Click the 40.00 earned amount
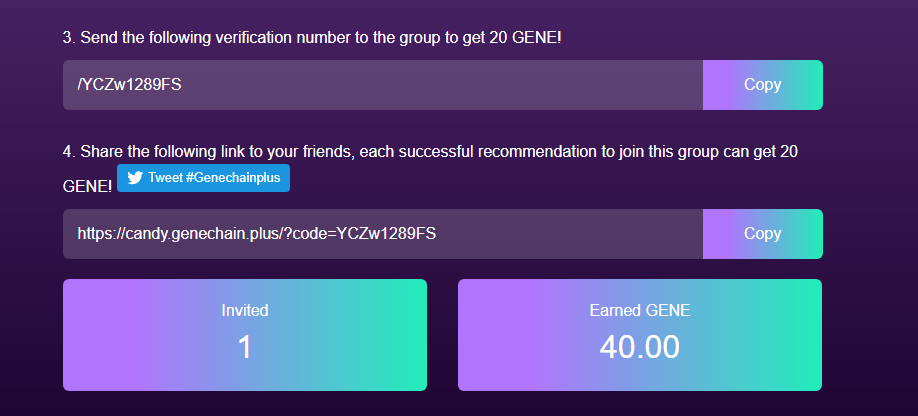 (640, 347)
